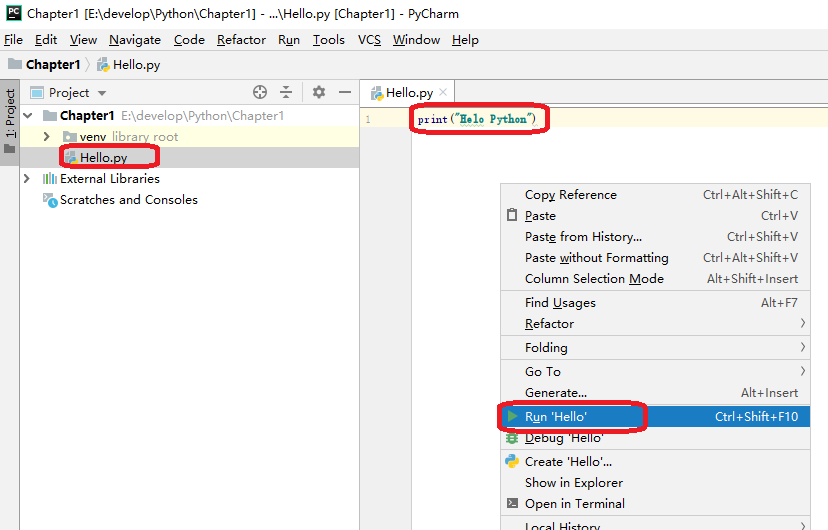Image resolution: width=828 pixels, height=530 pixels.
Task: Click the PyCharm application logo icon
Action: click(14, 13)
